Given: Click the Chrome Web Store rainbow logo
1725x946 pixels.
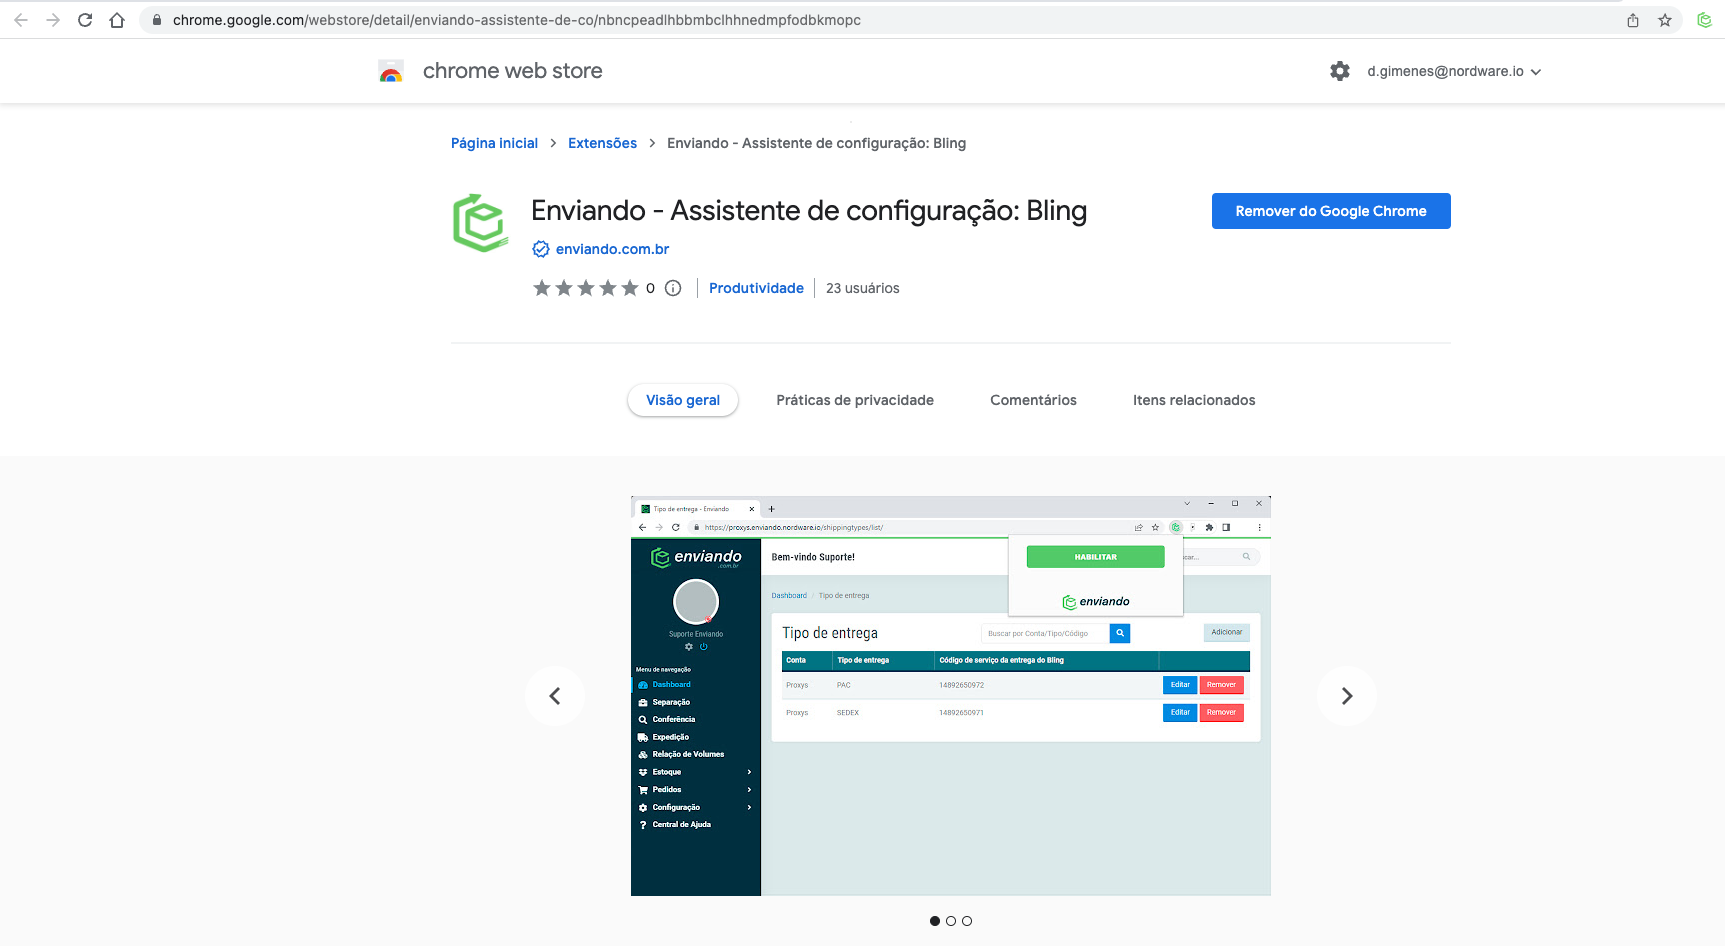Looking at the screenshot, I should point(391,71).
